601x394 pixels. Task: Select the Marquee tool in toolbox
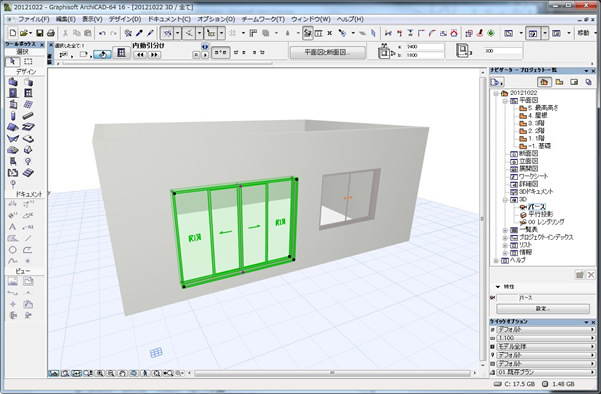28,61
